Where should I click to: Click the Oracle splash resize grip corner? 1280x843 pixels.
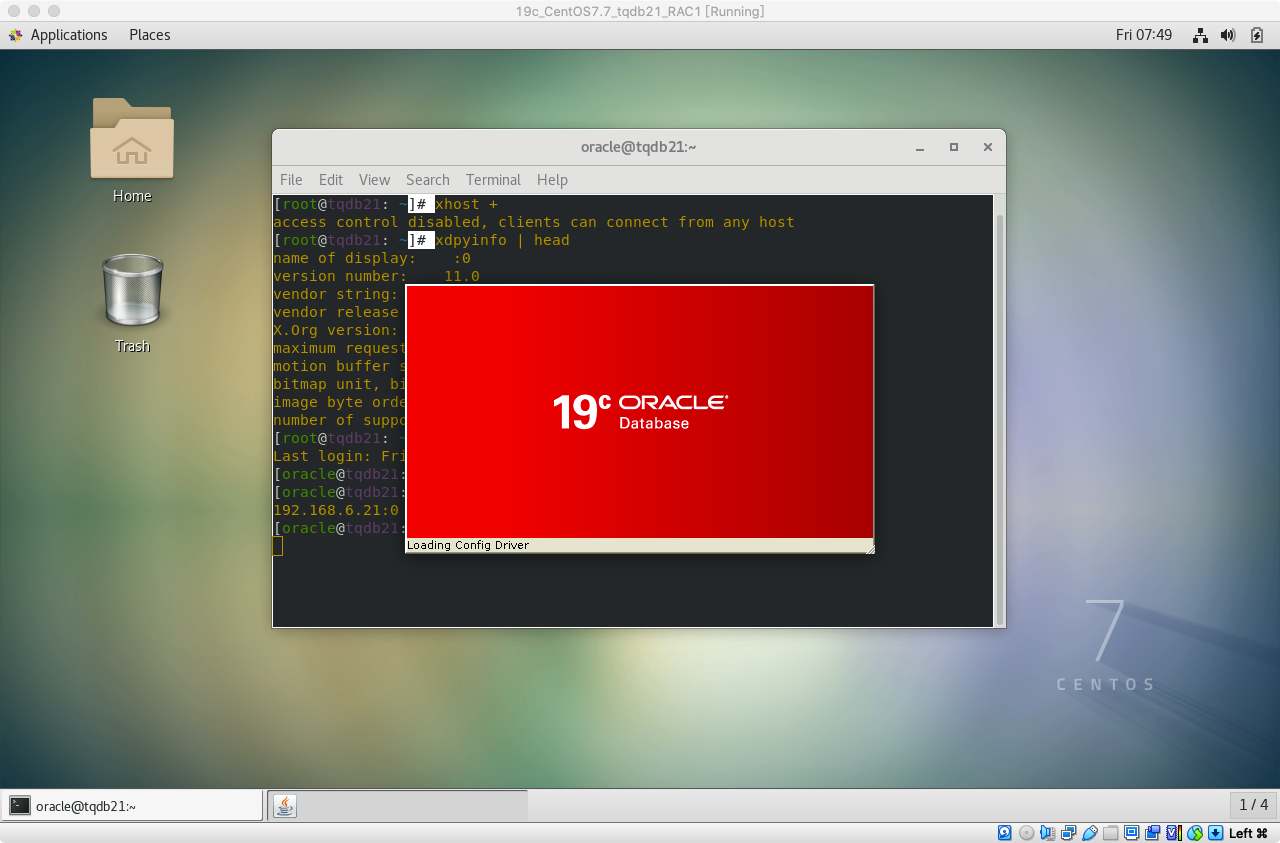tap(869, 547)
